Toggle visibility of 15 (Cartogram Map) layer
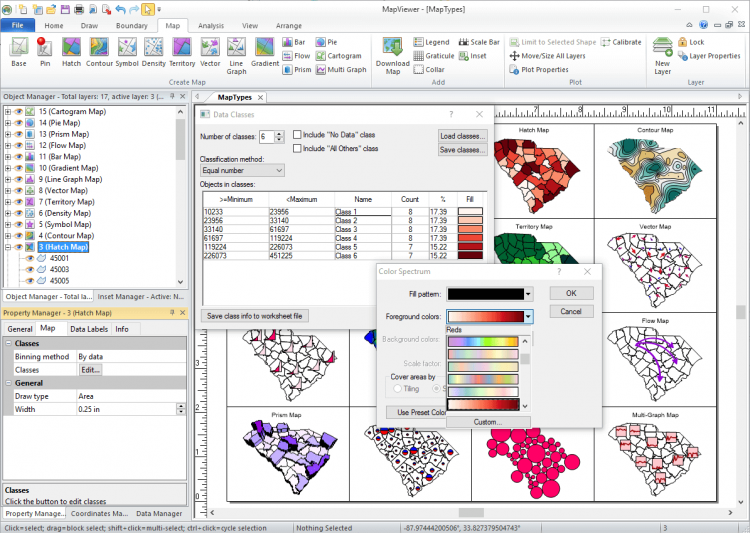Image resolution: width=750 pixels, height=533 pixels. click(19, 111)
